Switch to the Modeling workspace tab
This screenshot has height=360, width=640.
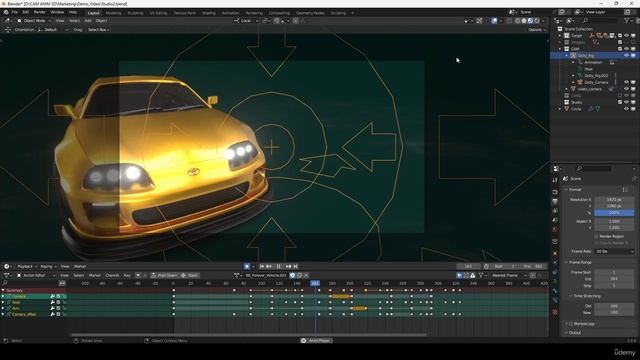pyautogui.click(x=113, y=13)
